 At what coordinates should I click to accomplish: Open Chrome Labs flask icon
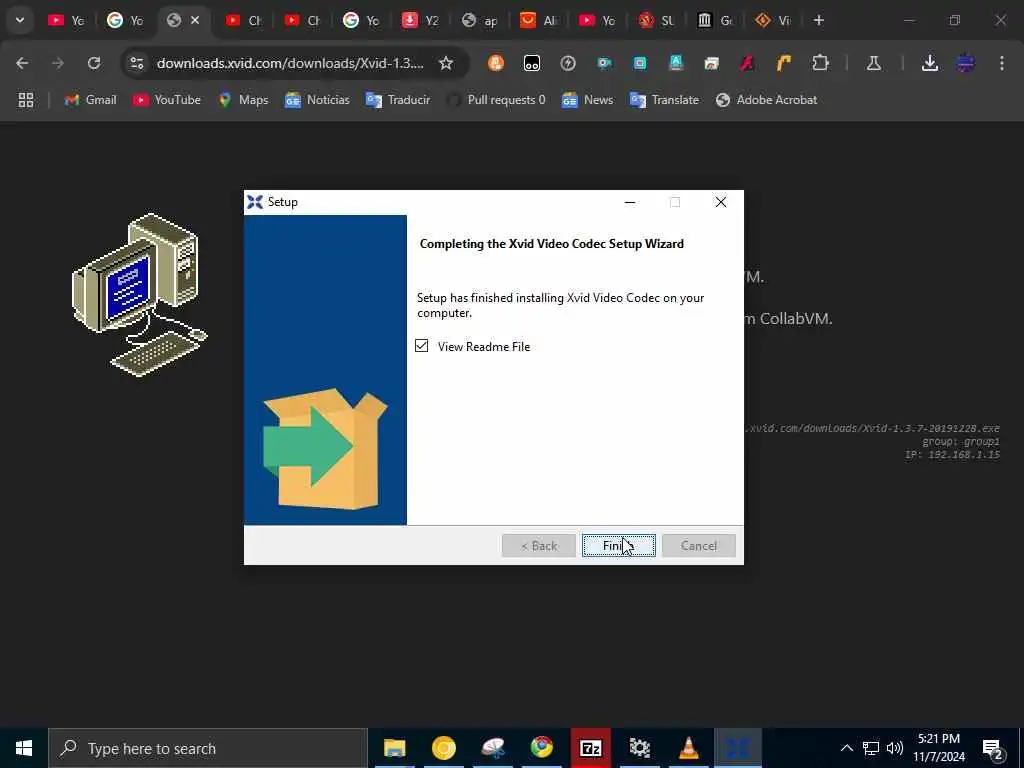[x=873, y=63]
